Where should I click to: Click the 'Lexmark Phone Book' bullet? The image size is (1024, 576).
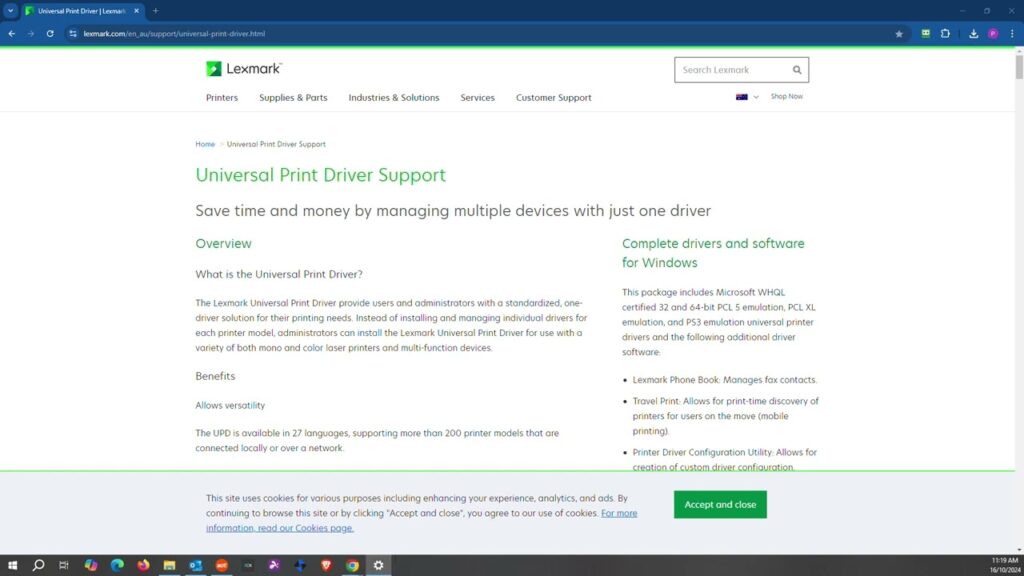pyautogui.click(x=725, y=380)
